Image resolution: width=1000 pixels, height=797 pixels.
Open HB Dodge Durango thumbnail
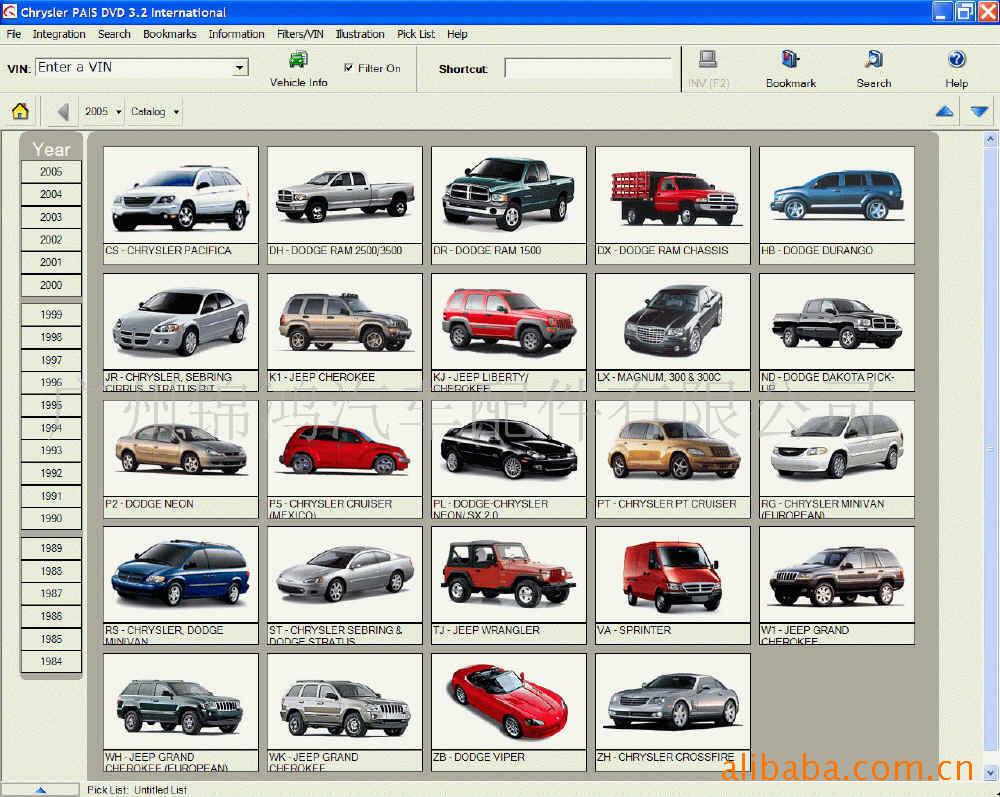pyautogui.click(x=836, y=194)
